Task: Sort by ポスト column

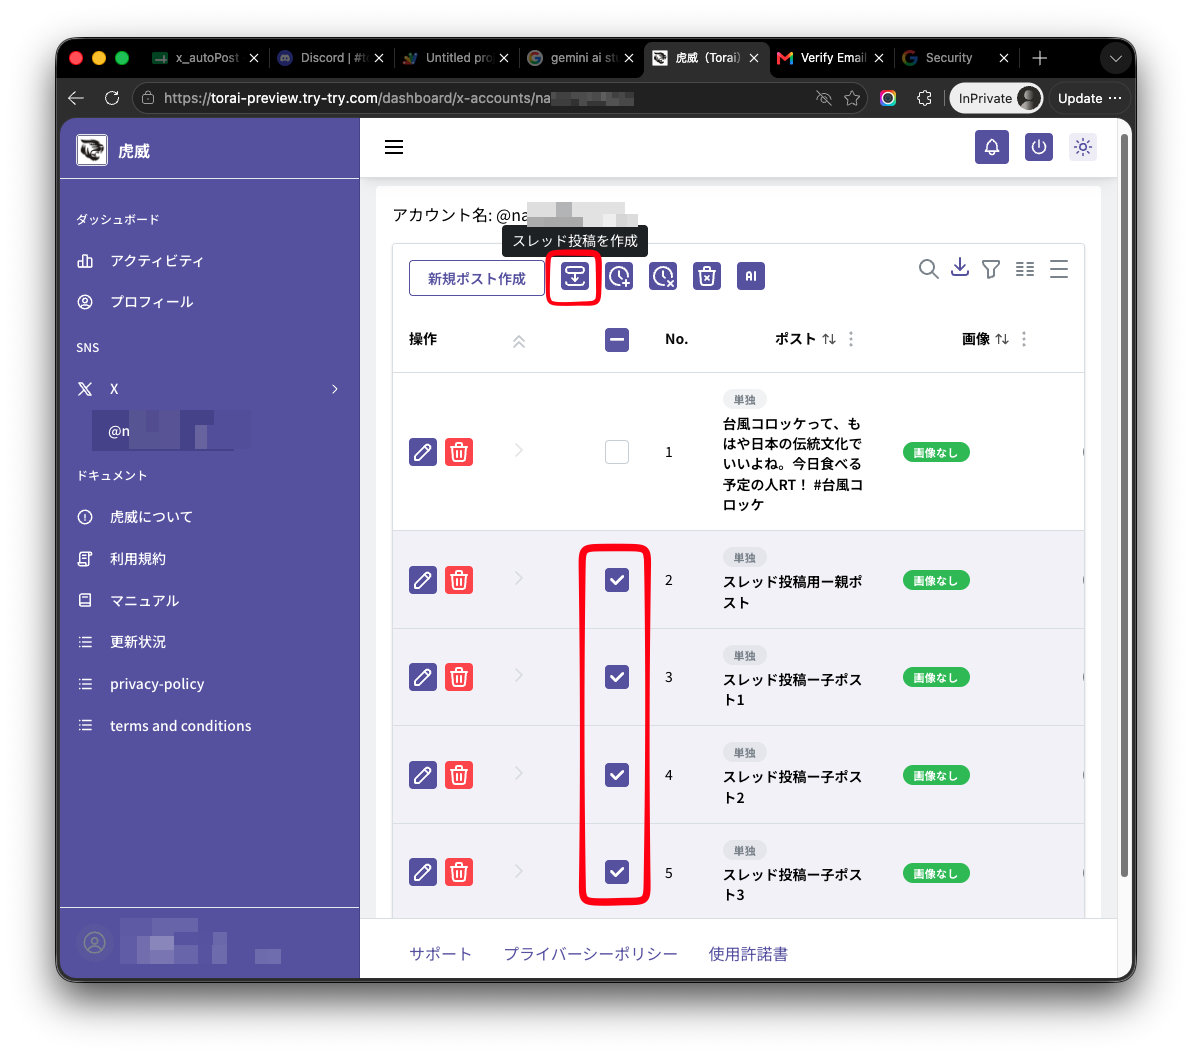Action: (829, 339)
